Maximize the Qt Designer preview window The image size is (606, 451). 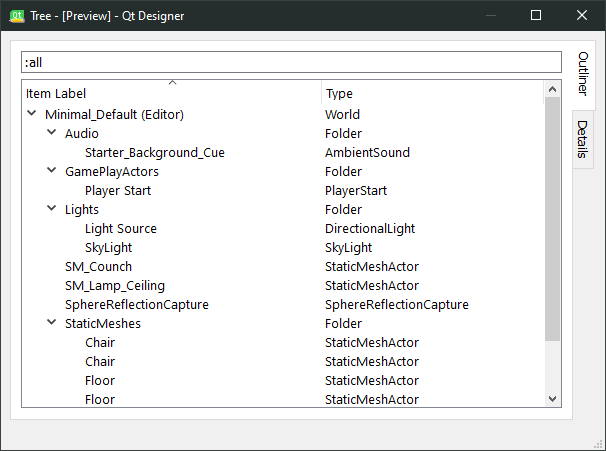(536, 16)
